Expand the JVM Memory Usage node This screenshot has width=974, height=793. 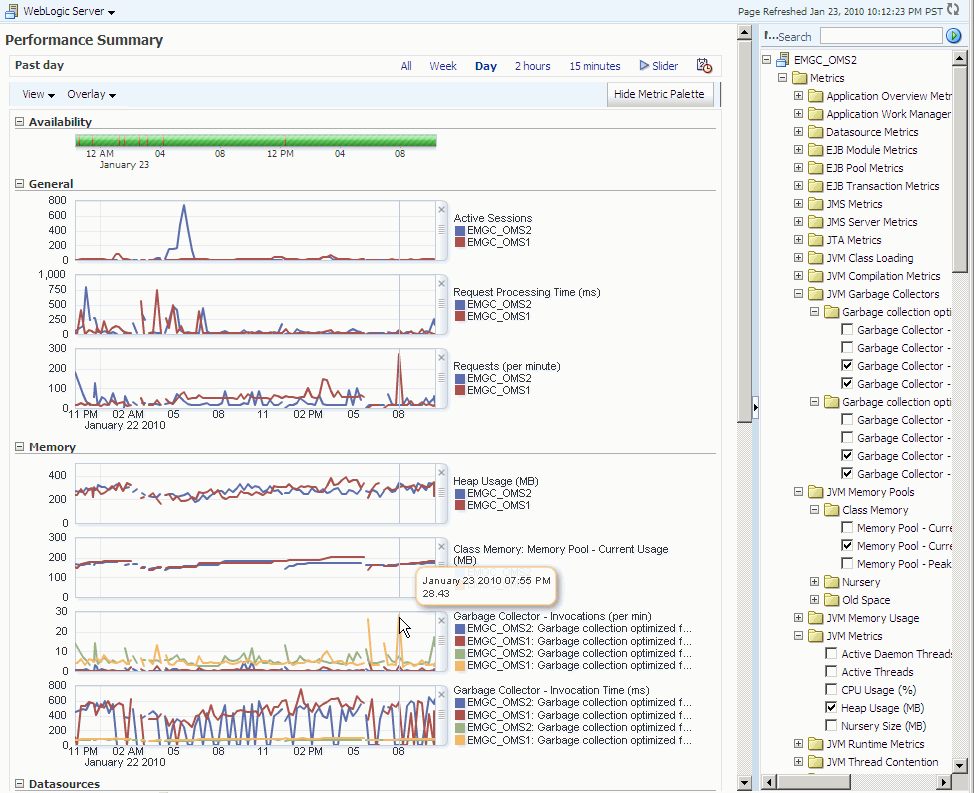(x=799, y=617)
